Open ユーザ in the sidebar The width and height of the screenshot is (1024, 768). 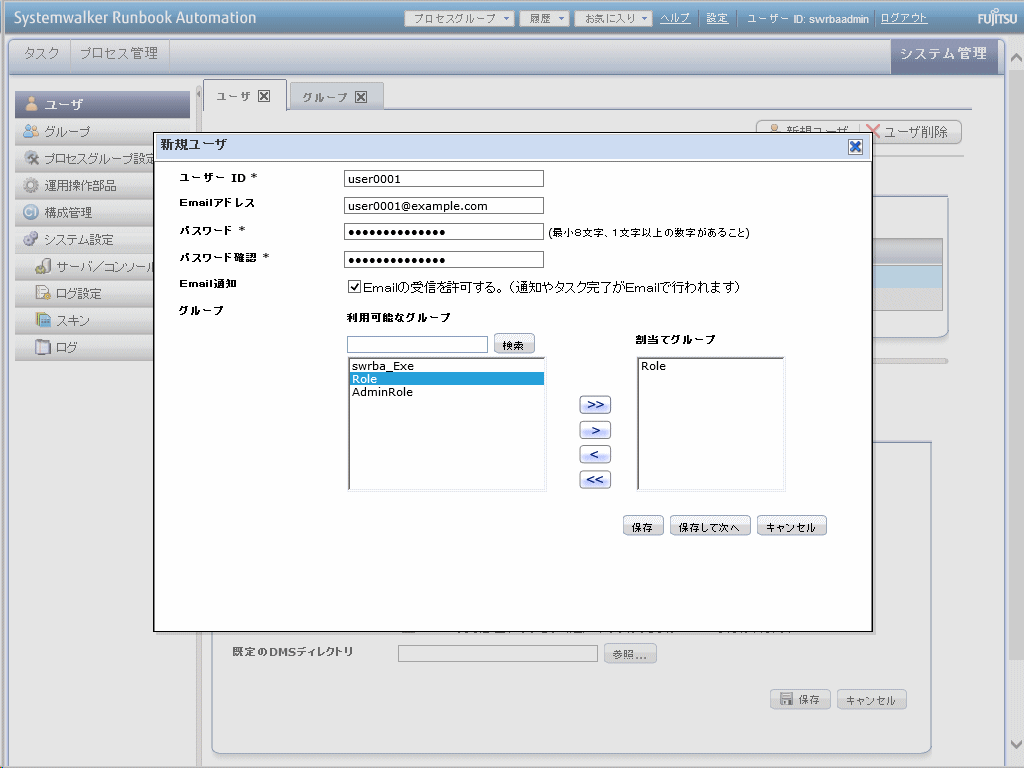103,104
